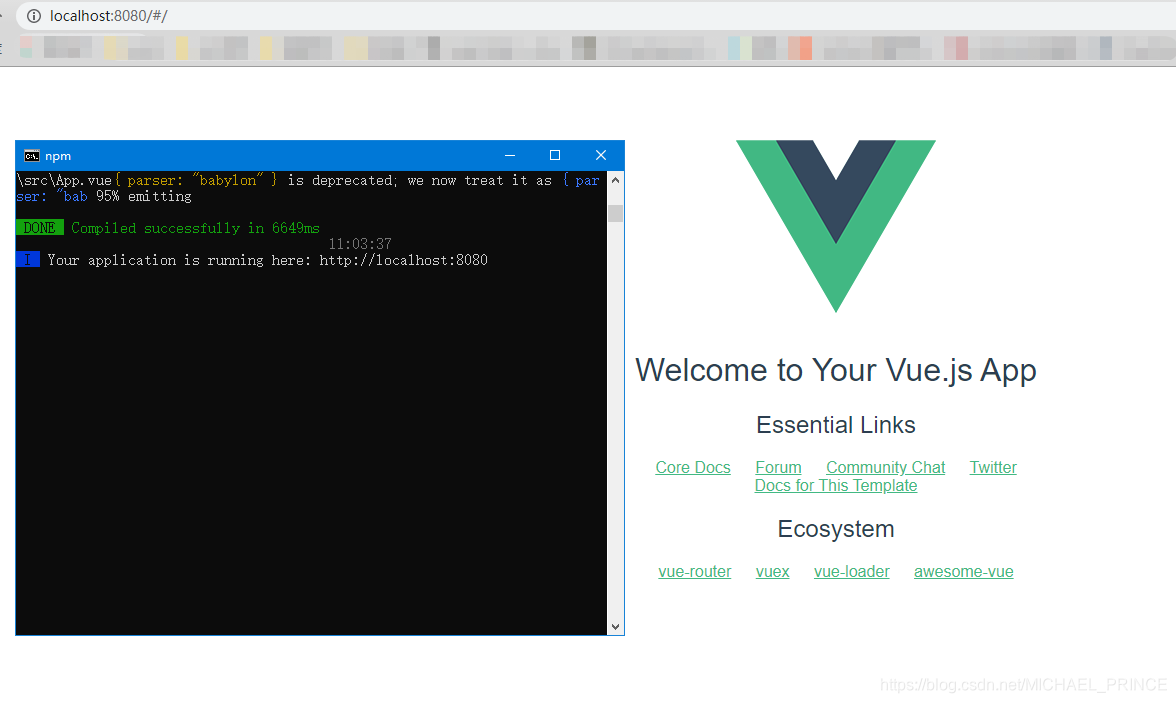This screenshot has width=1176, height=703.
Task: Click the 11:03:37 timestamp in console
Action: coord(360,244)
